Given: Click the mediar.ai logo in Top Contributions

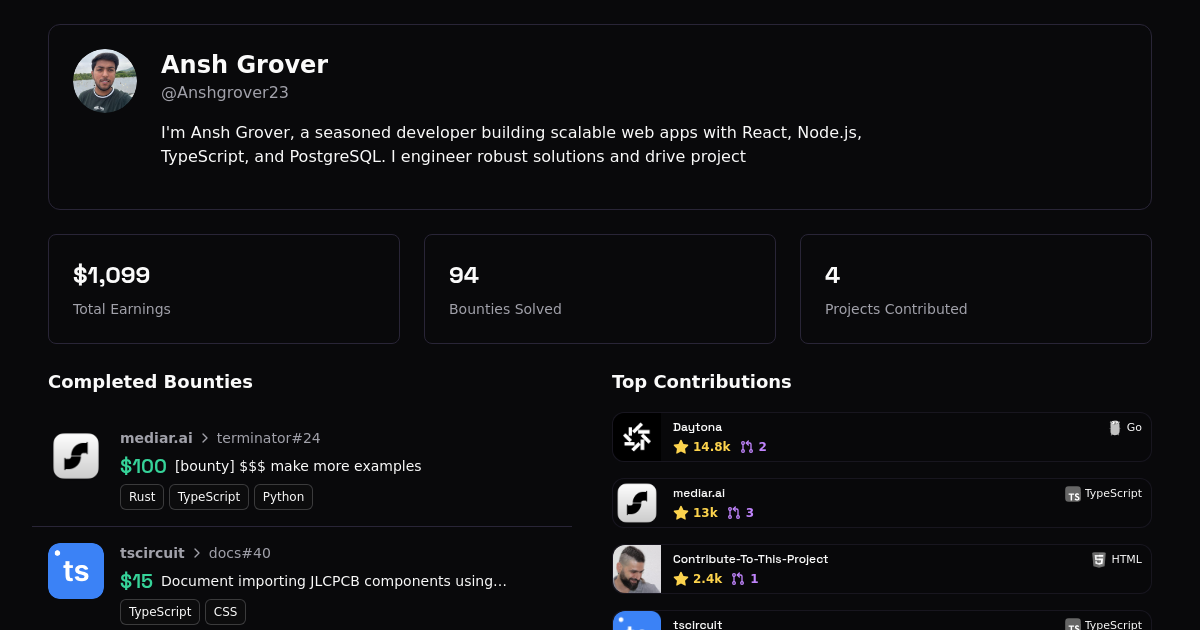Looking at the screenshot, I should [637, 503].
